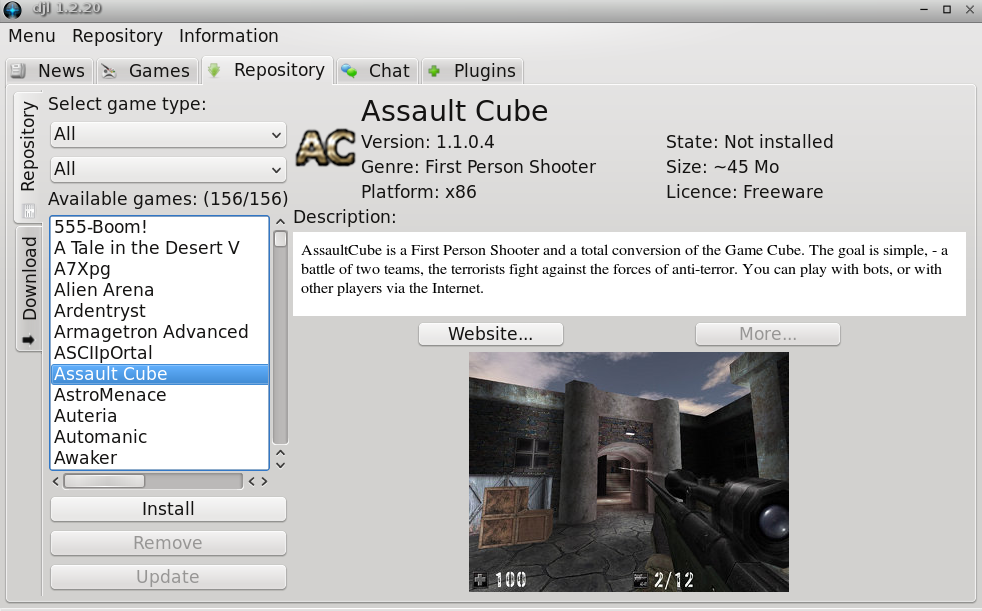The width and height of the screenshot is (982, 611).
Task: Click the disabled Update button
Action: (x=168, y=577)
